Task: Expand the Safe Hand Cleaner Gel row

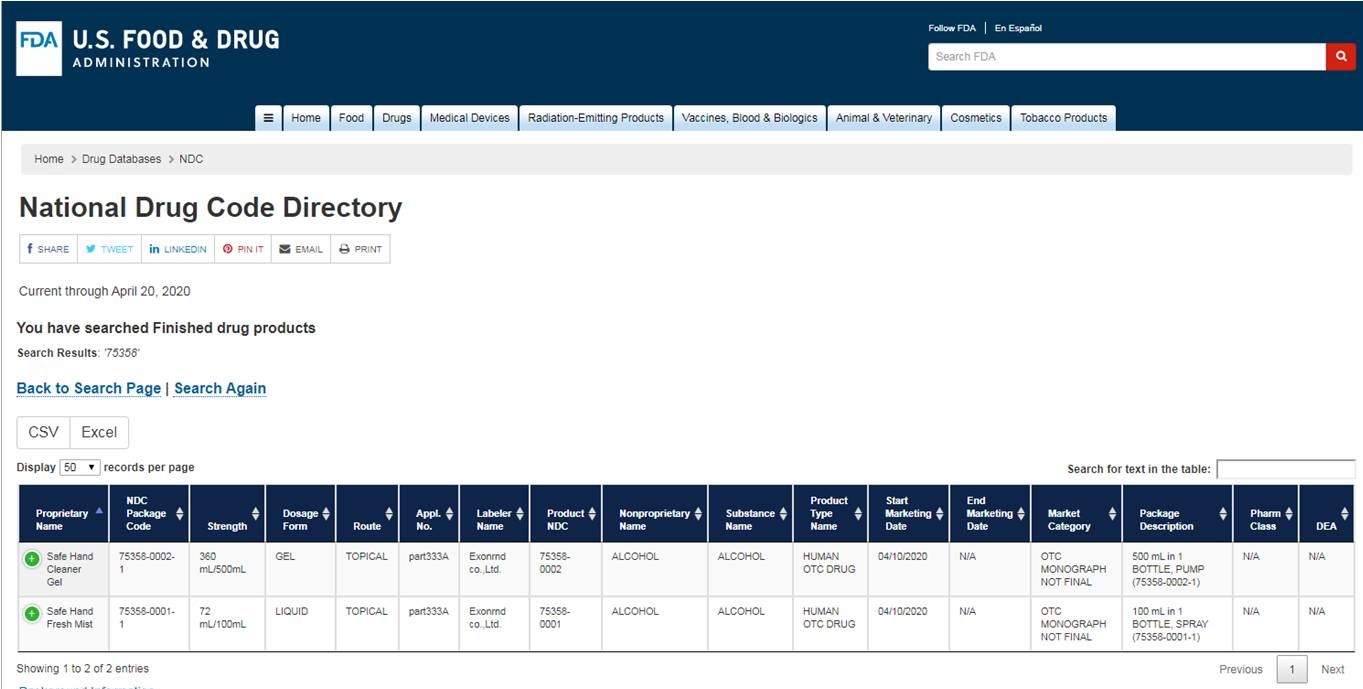Action: [x=32, y=559]
